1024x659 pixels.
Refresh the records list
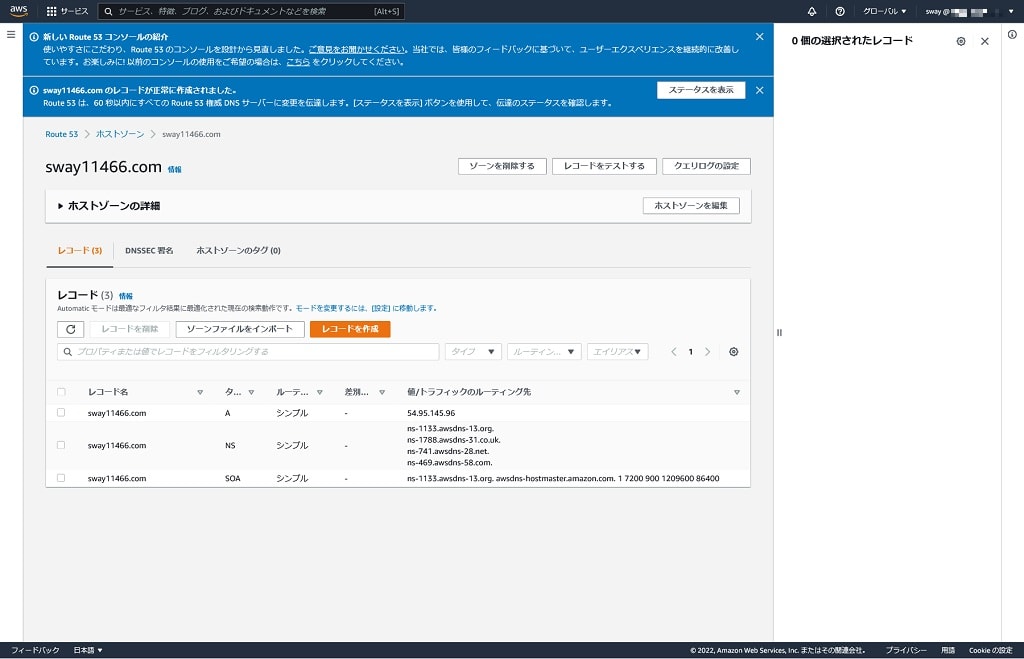pos(71,329)
